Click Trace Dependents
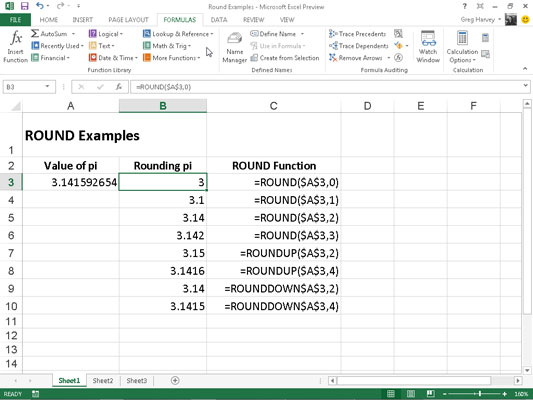The height and width of the screenshot is (400, 533). [359, 46]
